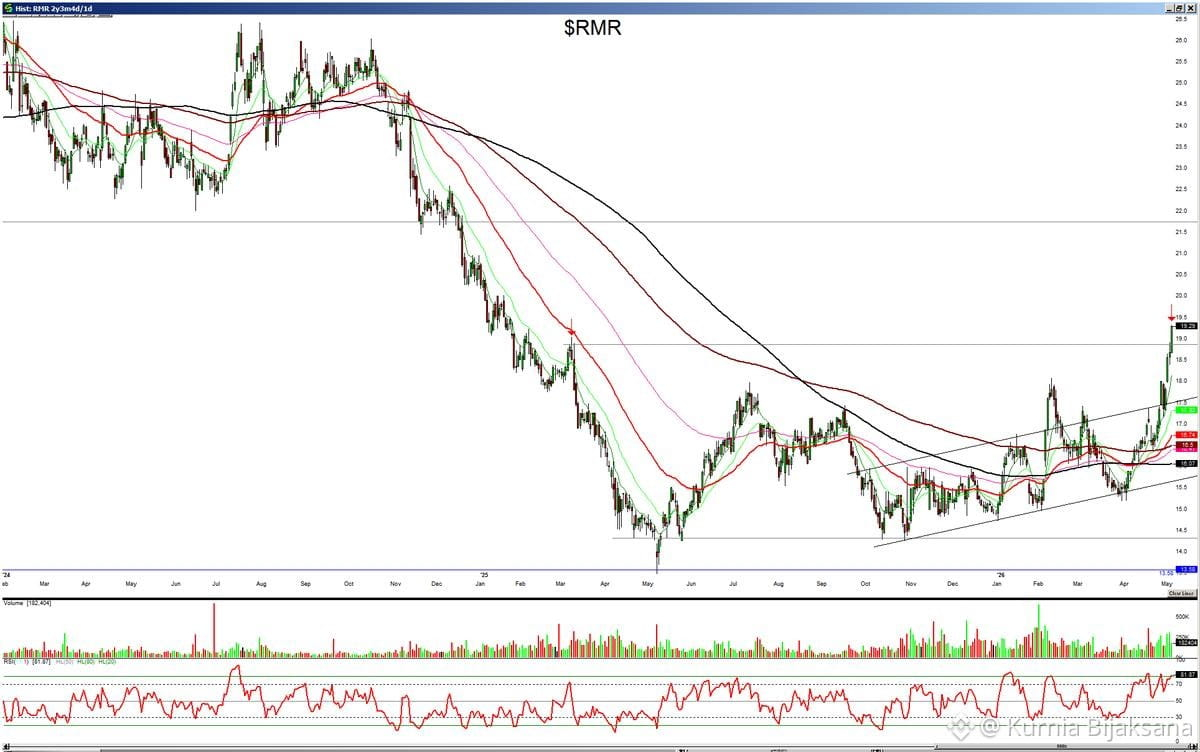Viewport: 1200px width, 752px height.
Task: Click the 19.29 last price tag
Action: 1186,326
